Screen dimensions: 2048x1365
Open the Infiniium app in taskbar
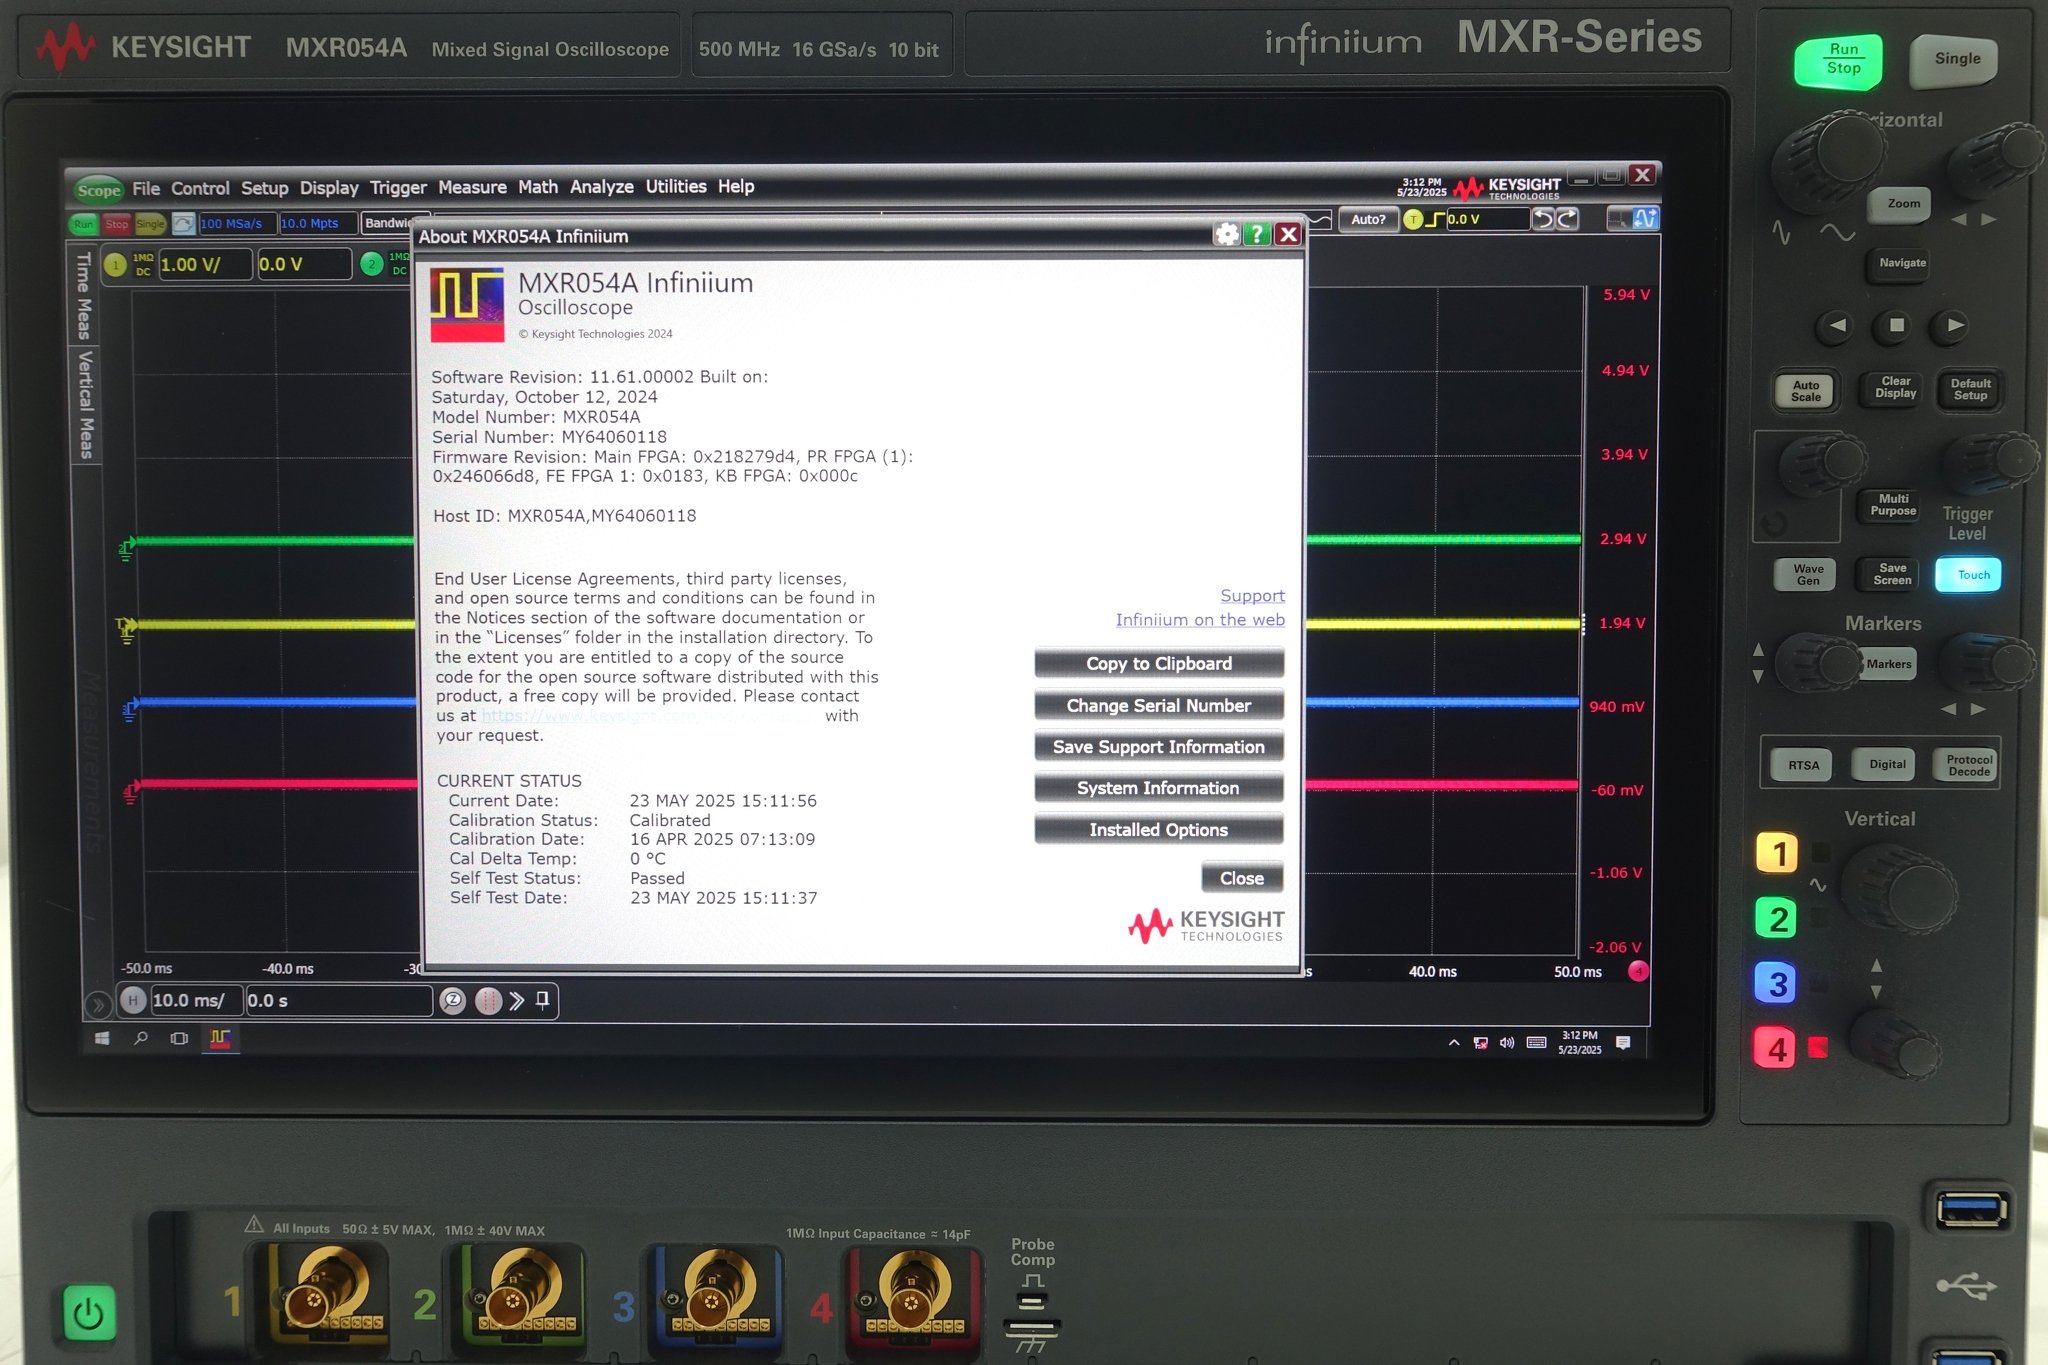click(x=220, y=1039)
